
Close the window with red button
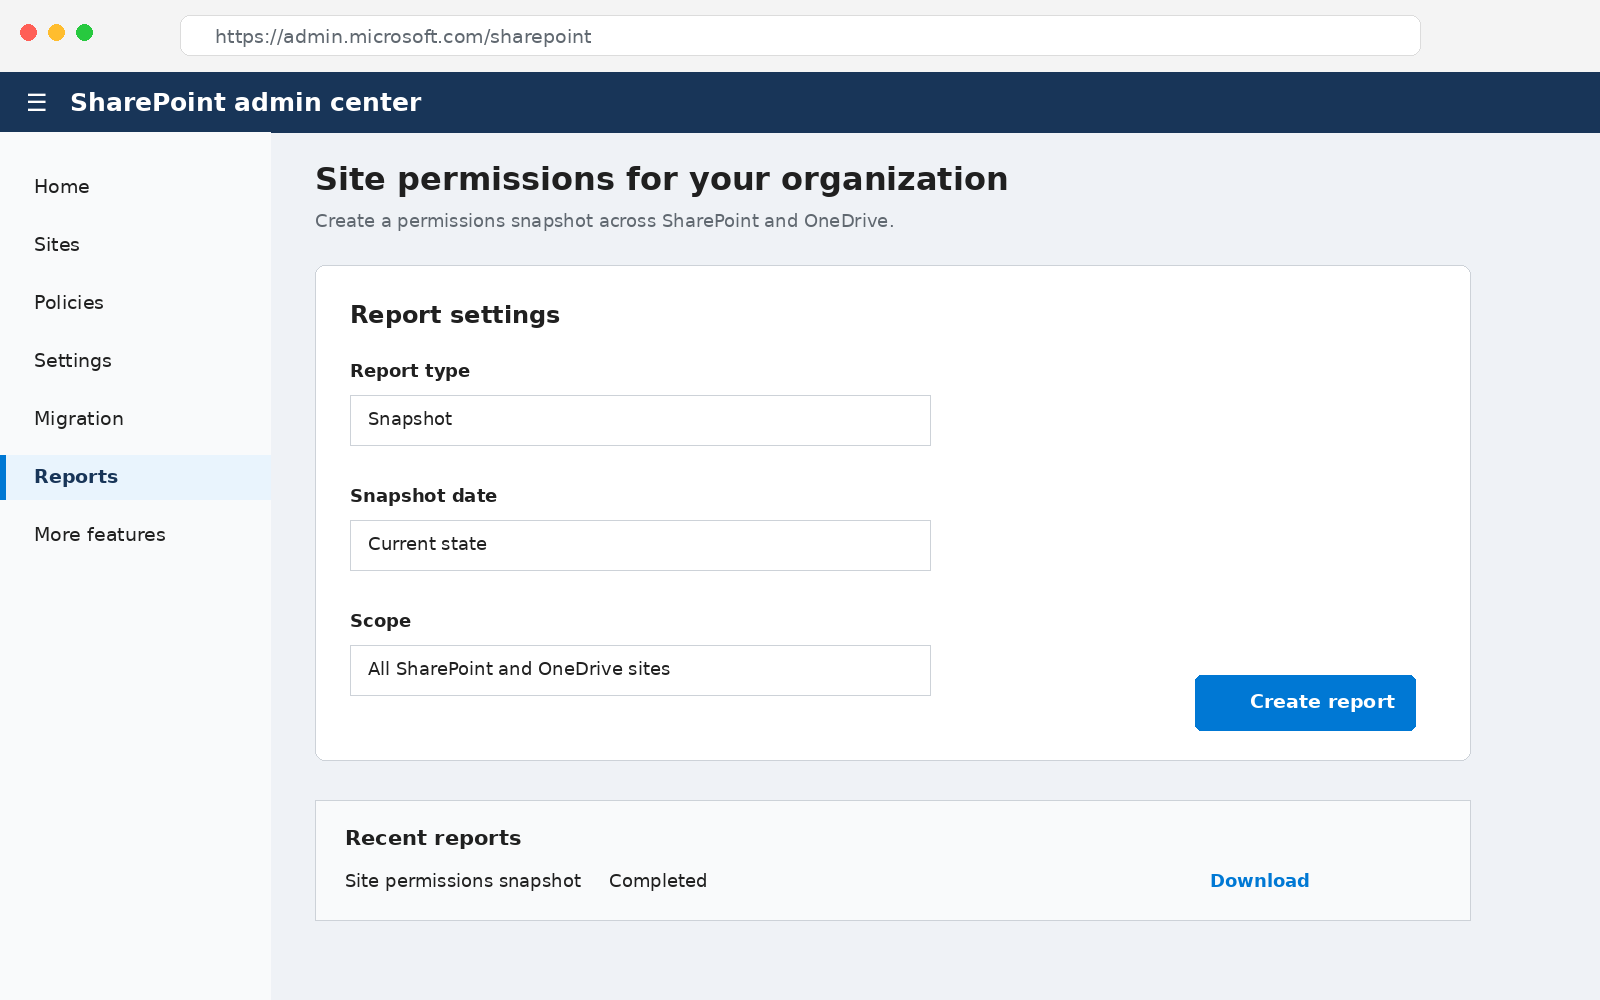click(29, 33)
